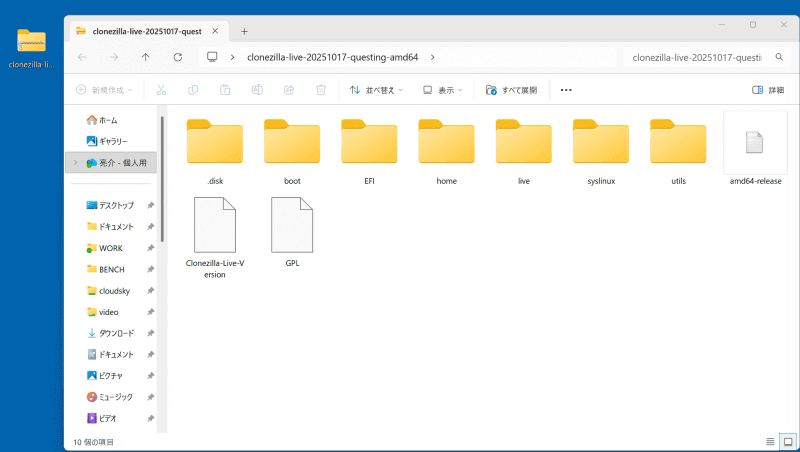800x452 pixels.
Task: Click the Paste clipboard icon
Action: pos(225,90)
